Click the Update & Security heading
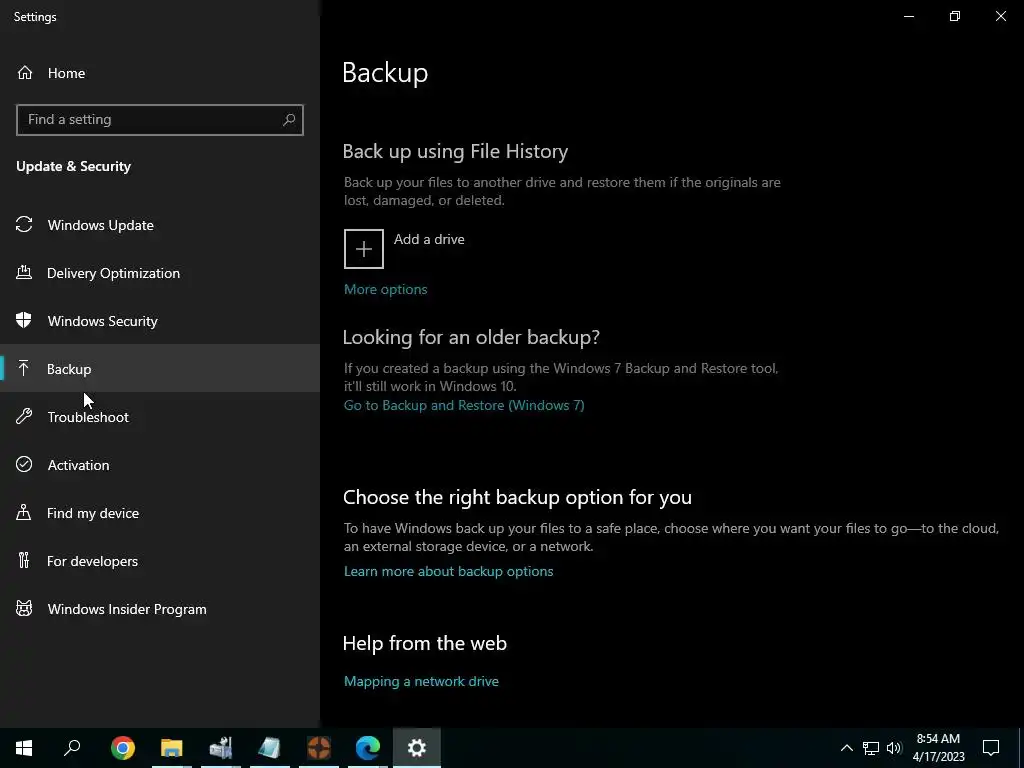Image resolution: width=1024 pixels, height=768 pixels. coord(73,166)
